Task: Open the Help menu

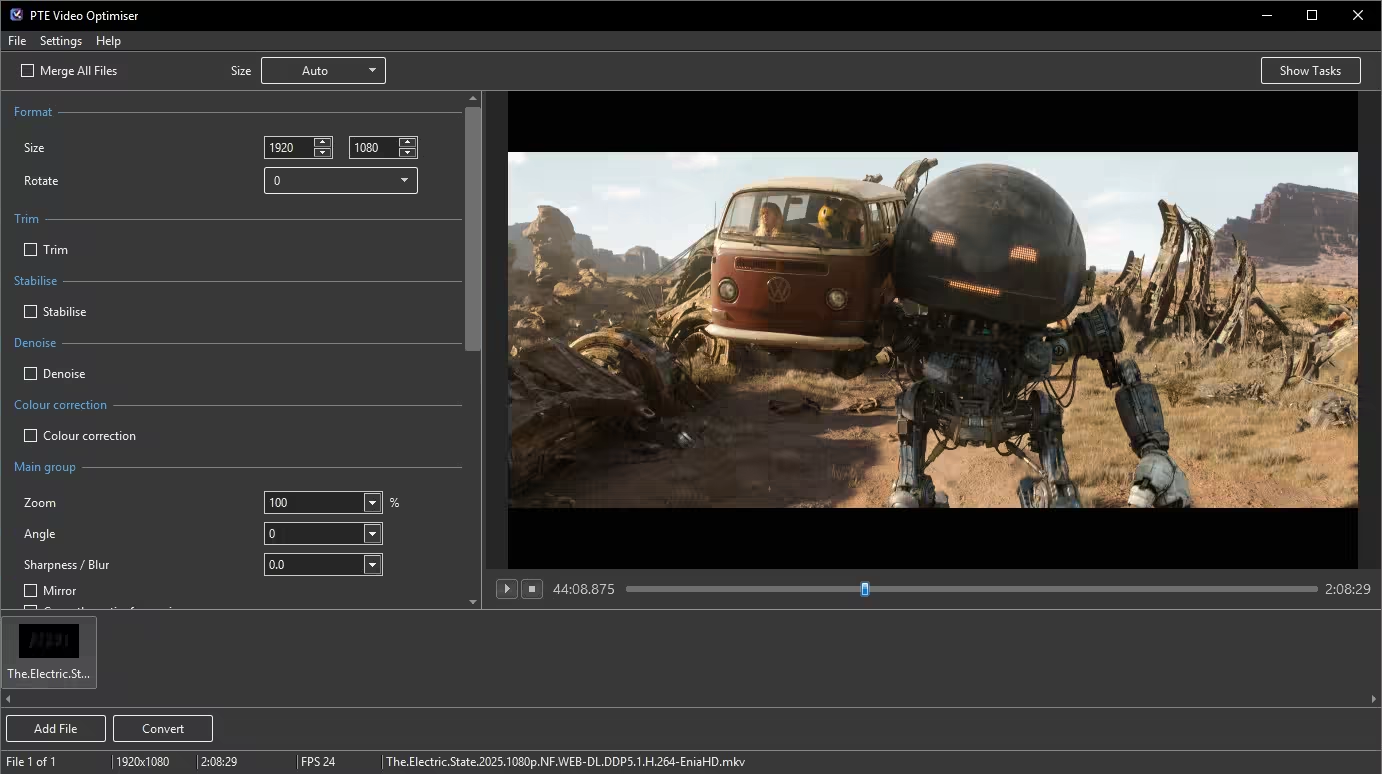Action: coord(108,41)
